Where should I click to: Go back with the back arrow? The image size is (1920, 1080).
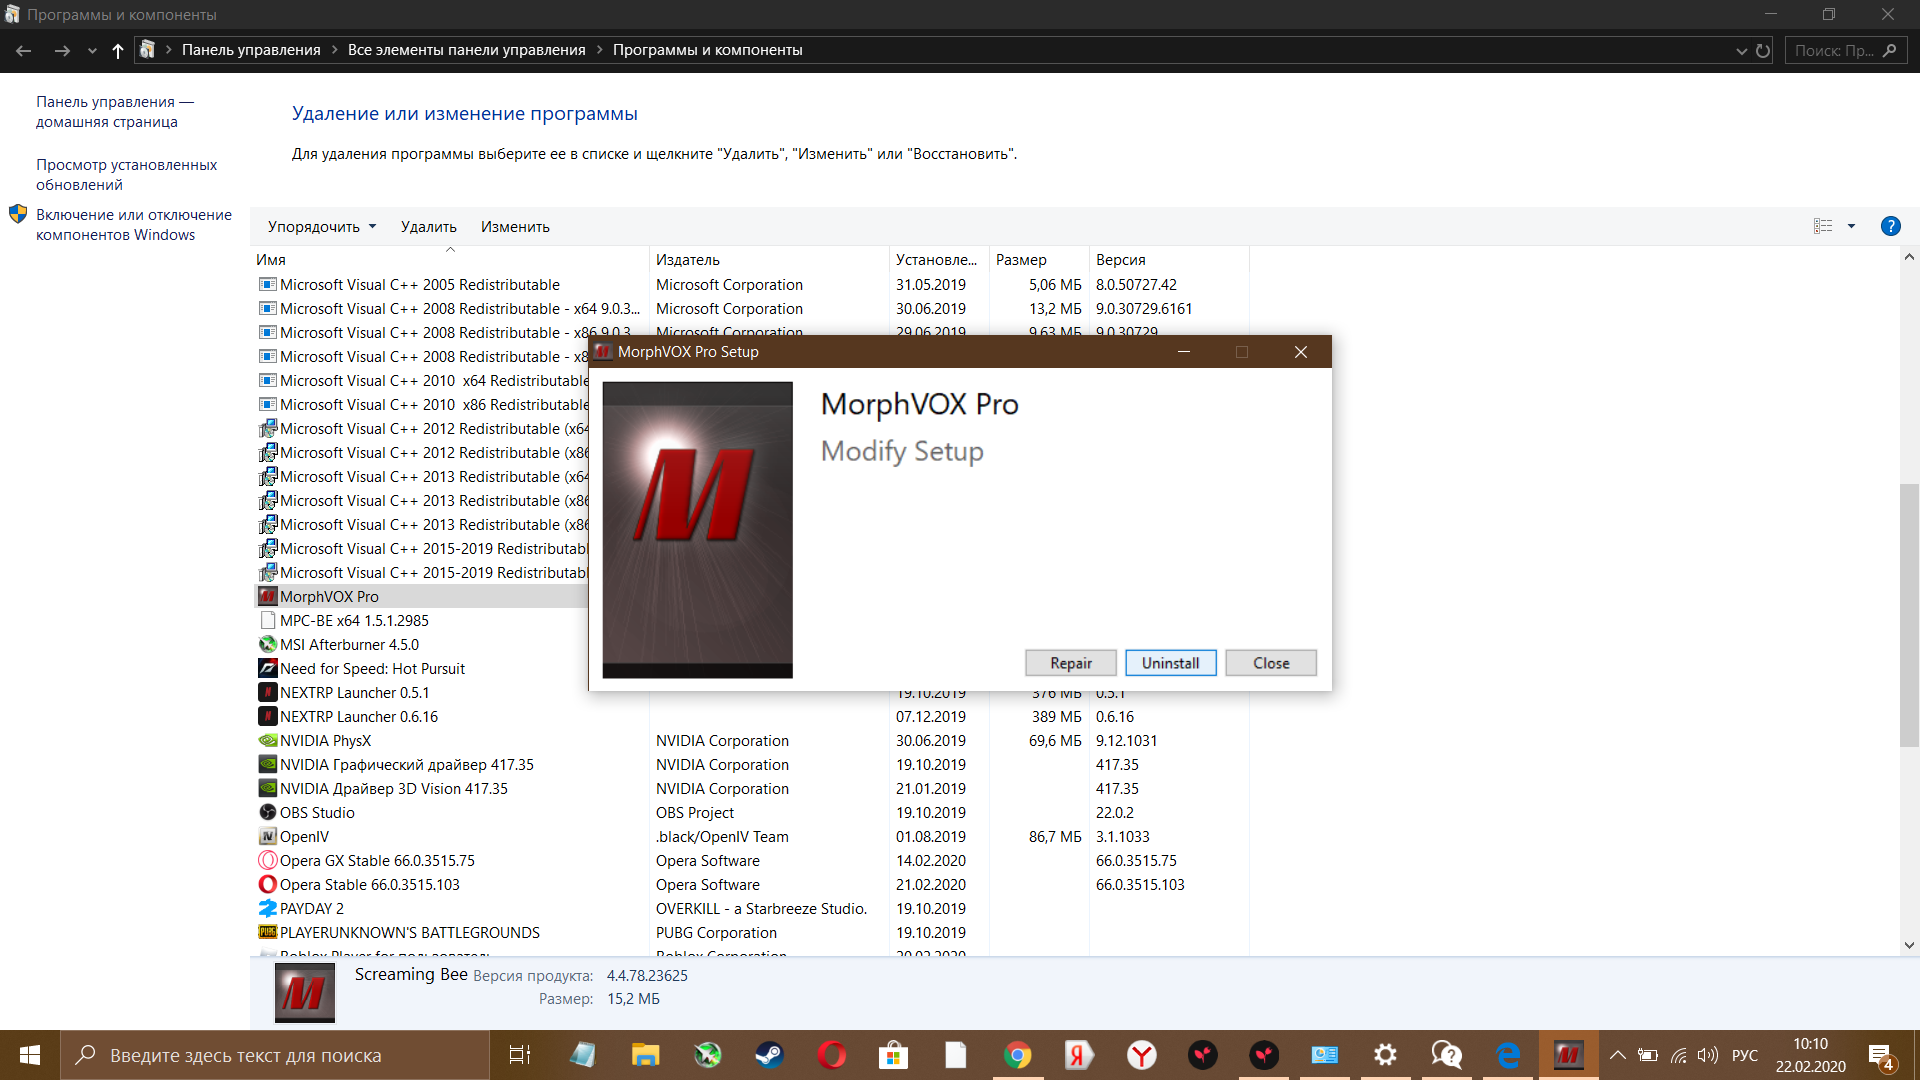coord(24,50)
